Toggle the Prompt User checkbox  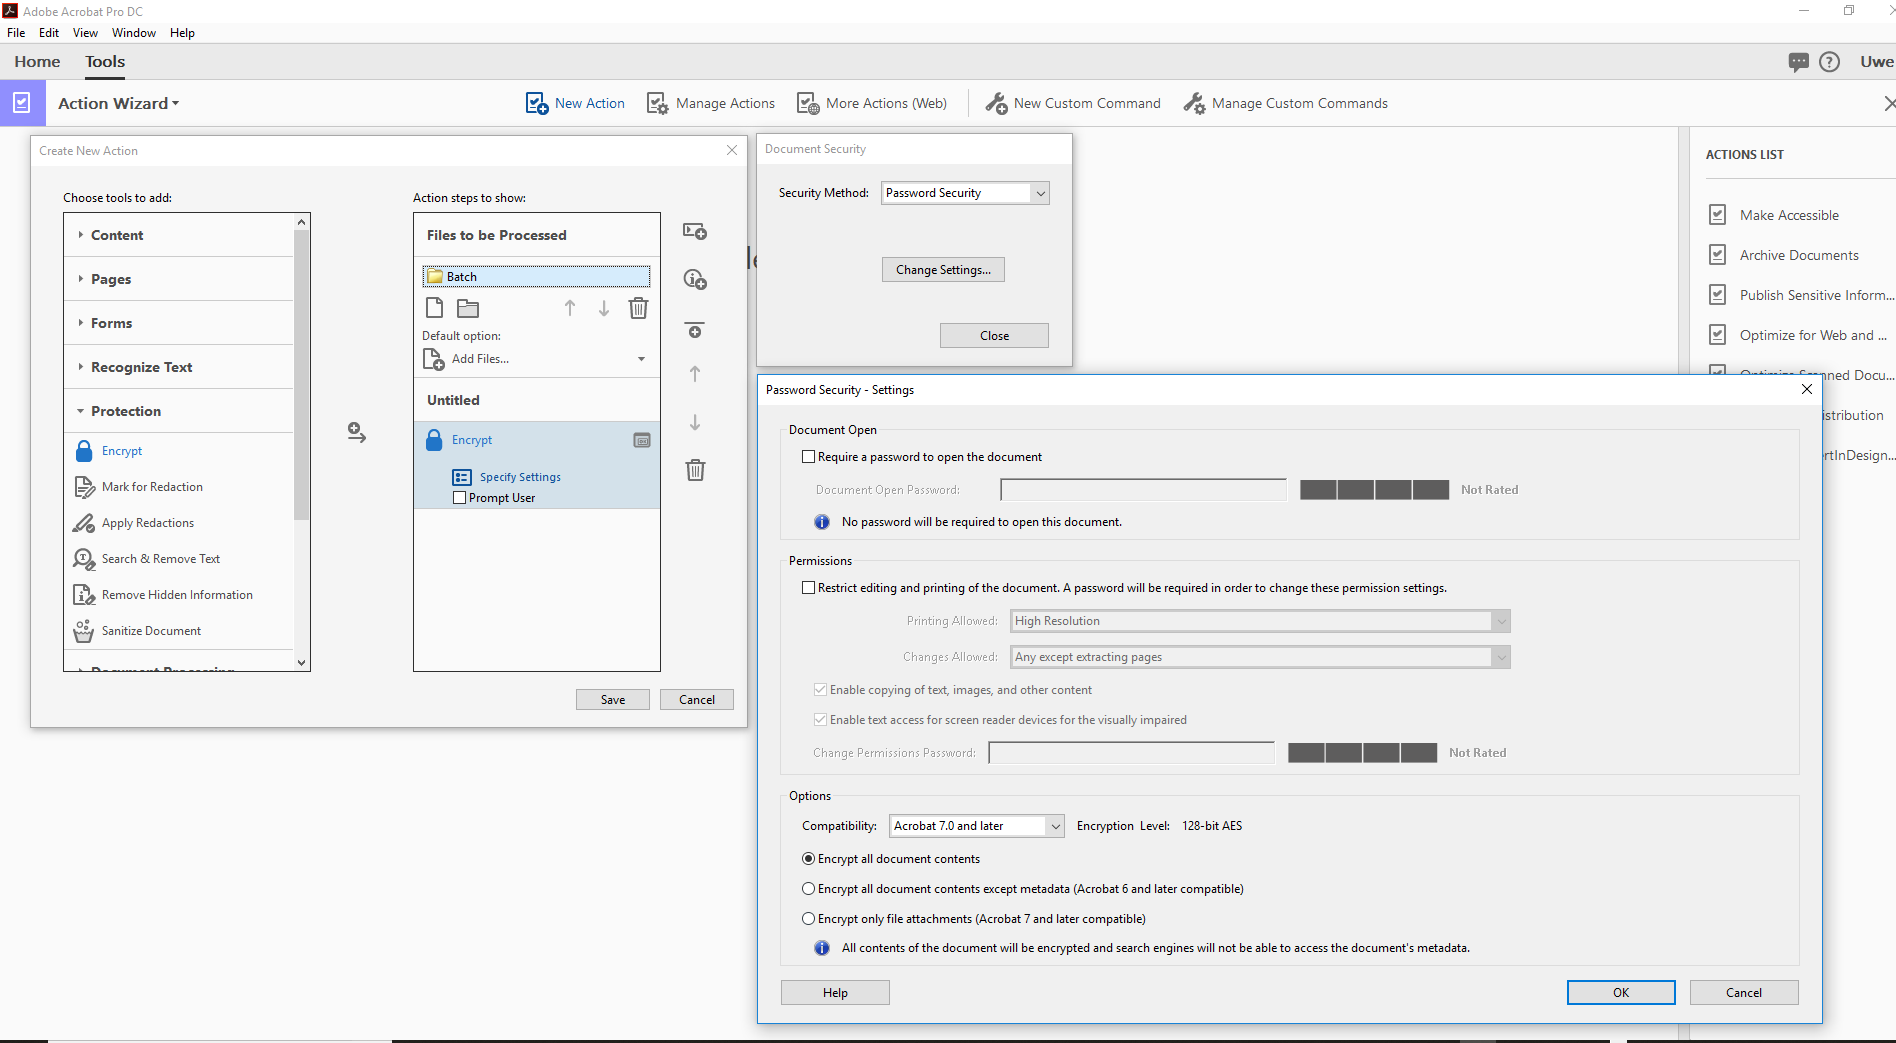click(x=460, y=498)
